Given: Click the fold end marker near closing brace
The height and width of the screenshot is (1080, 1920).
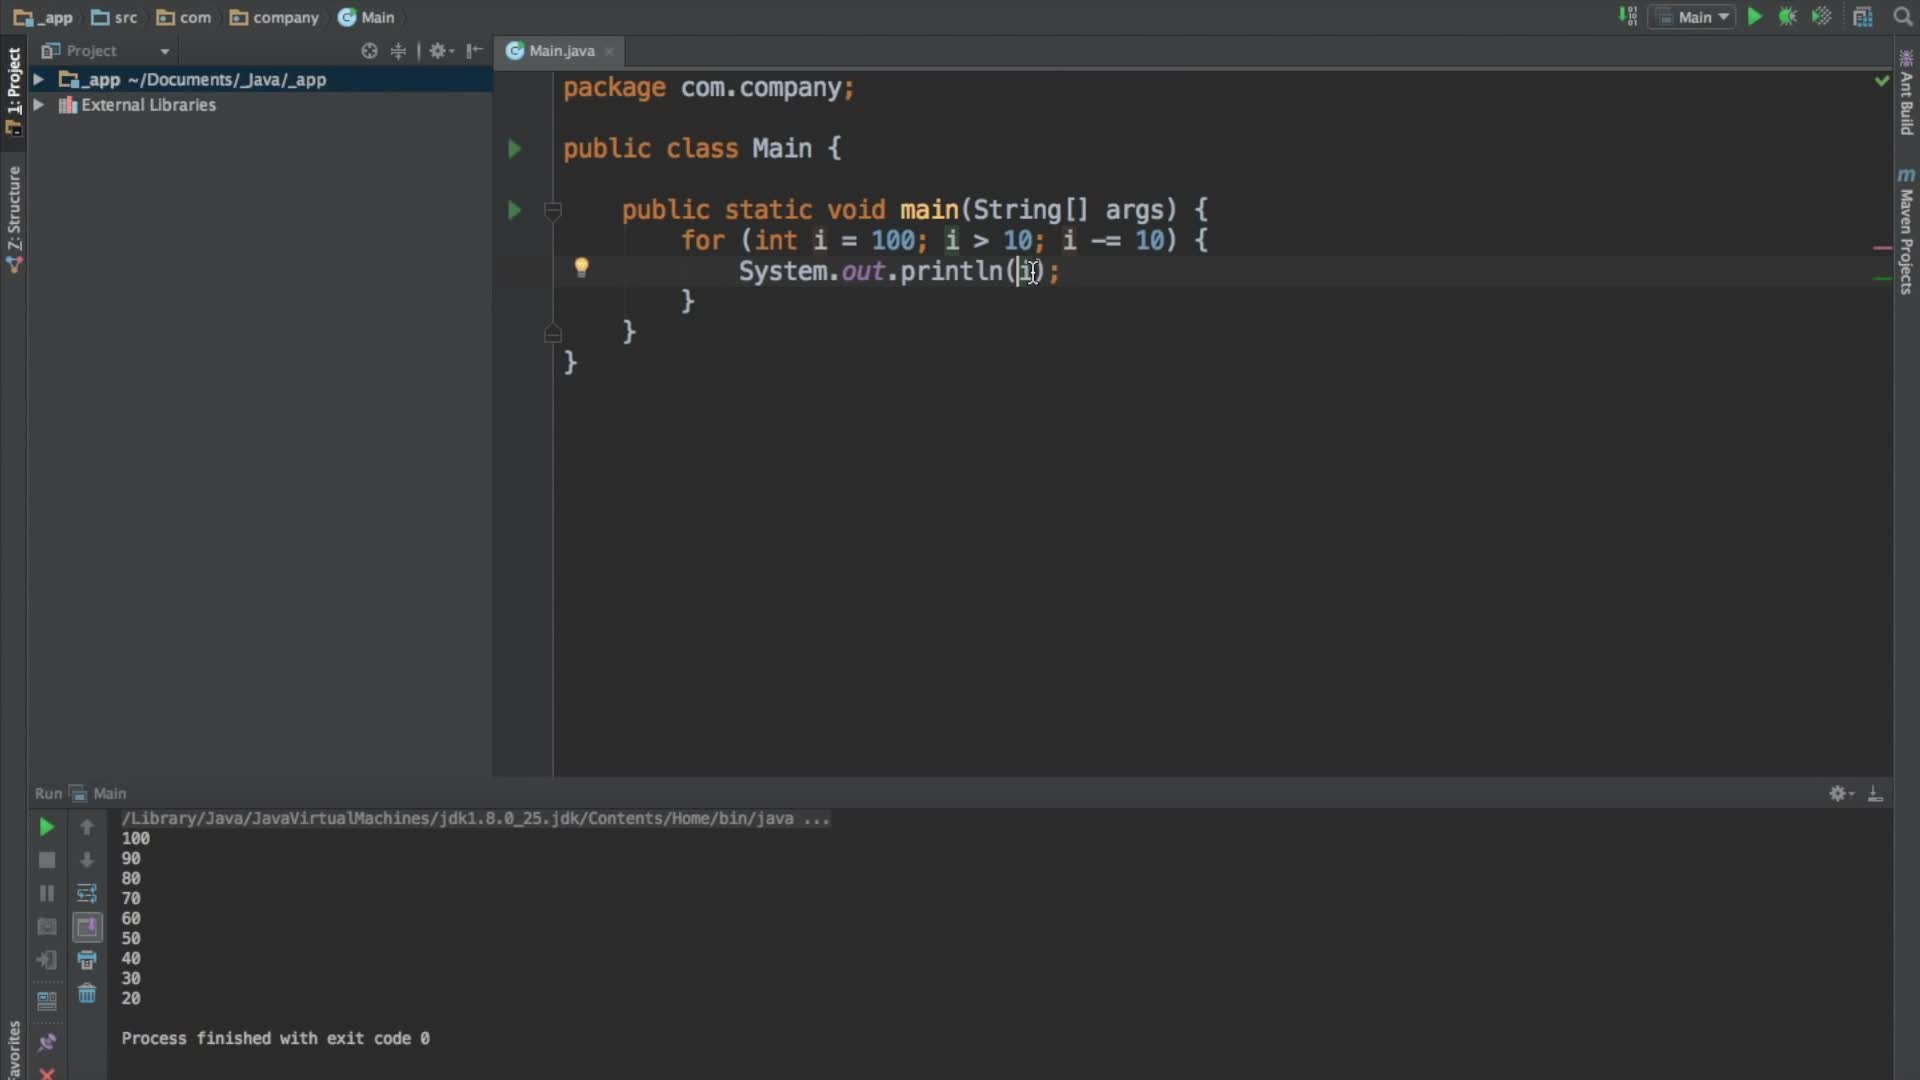Looking at the screenshot, I should click(x=552, y=334).
